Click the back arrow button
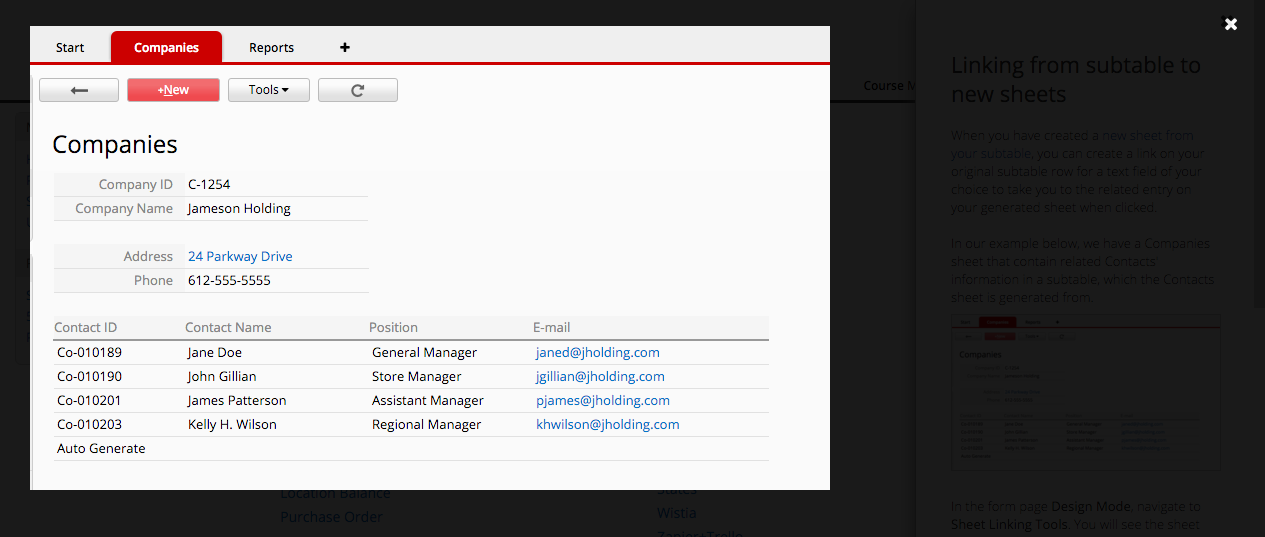The image size is (1265, 537). pos(79,90)
